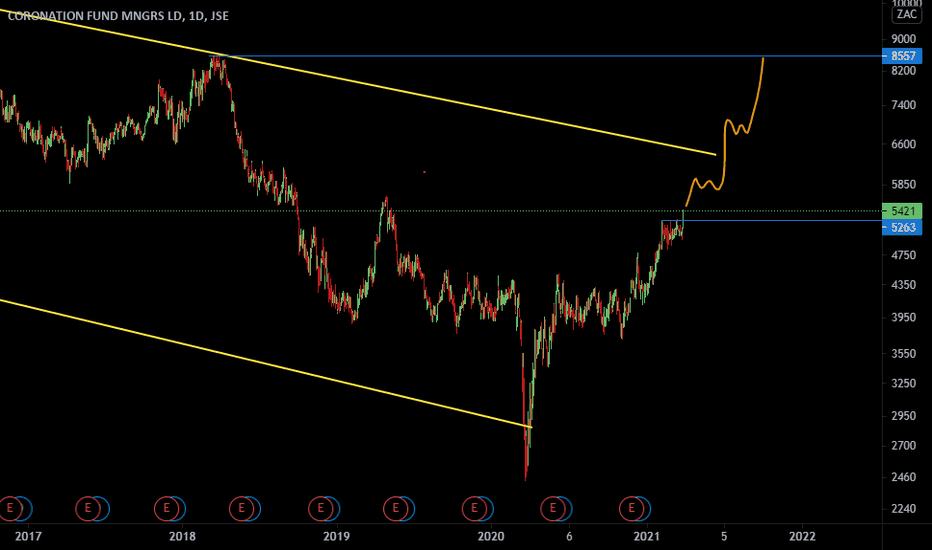Select the short blue line at 5263
The width and height of the screenshot is (932, 550).
[x=773, y=221]
